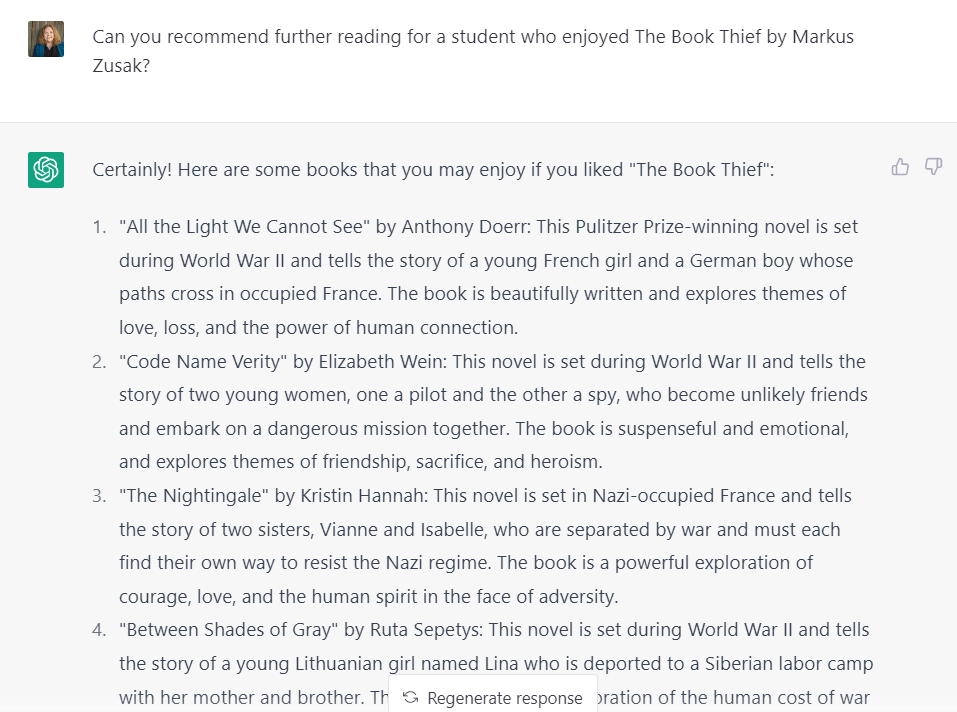Click list number 3 in the recommendations
The width and height of the screenshot is (957, 712).
[99, 496]
